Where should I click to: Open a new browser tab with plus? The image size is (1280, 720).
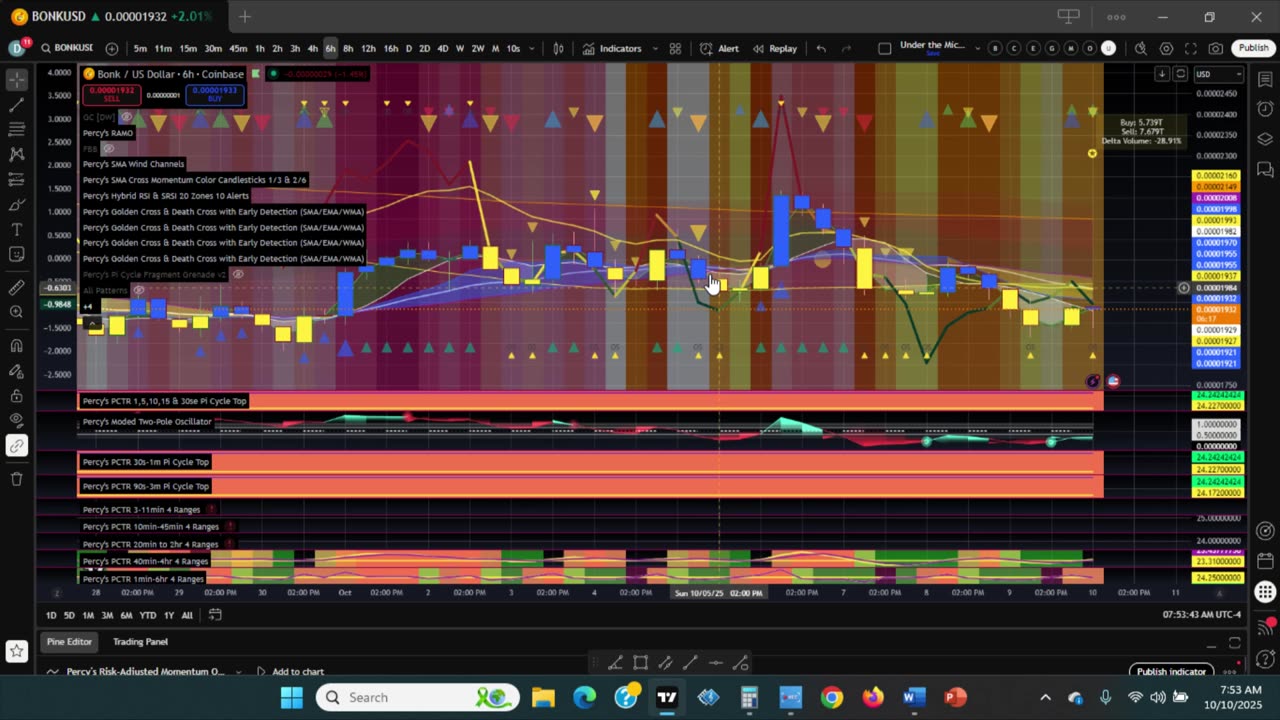pos(244,17)
